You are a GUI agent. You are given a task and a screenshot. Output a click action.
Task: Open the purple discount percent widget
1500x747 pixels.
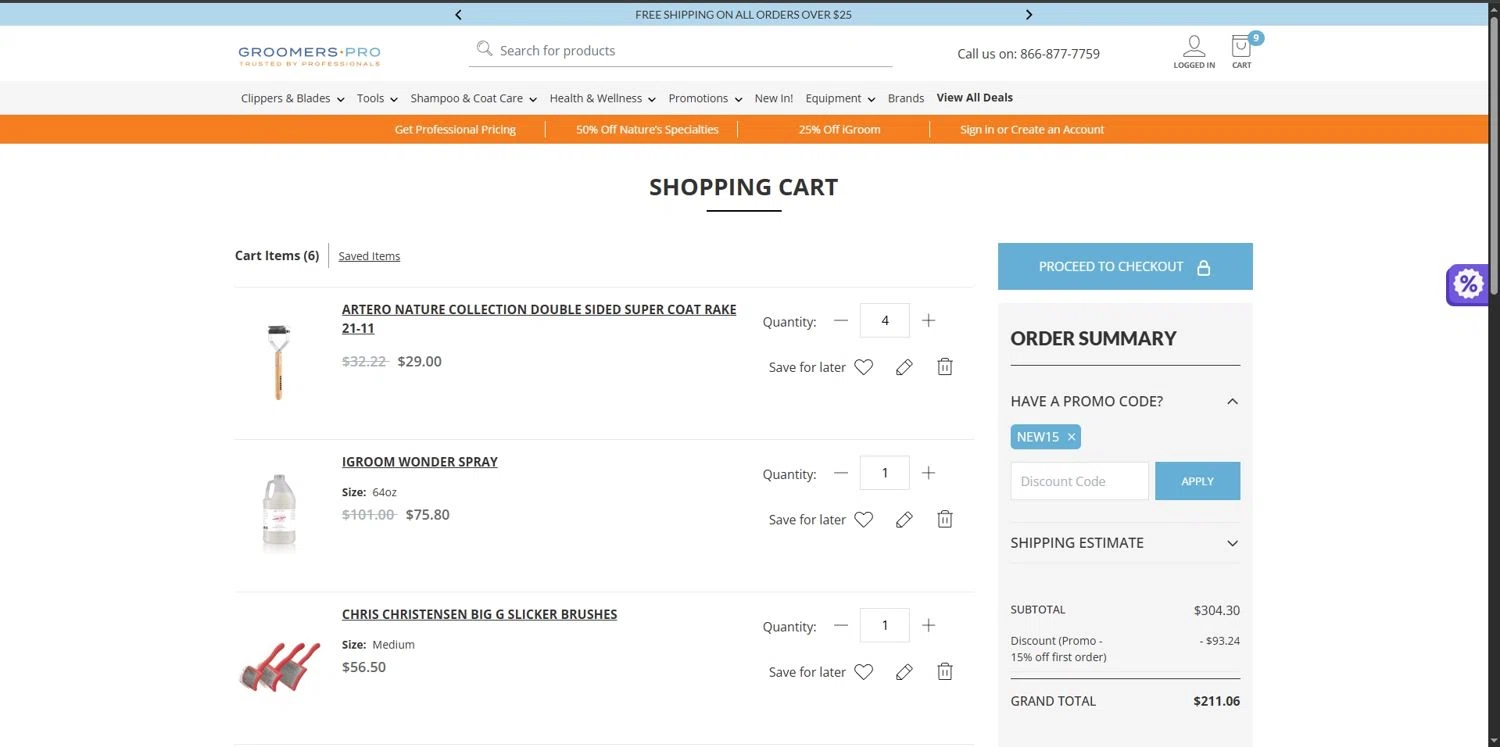point(1467,285)
